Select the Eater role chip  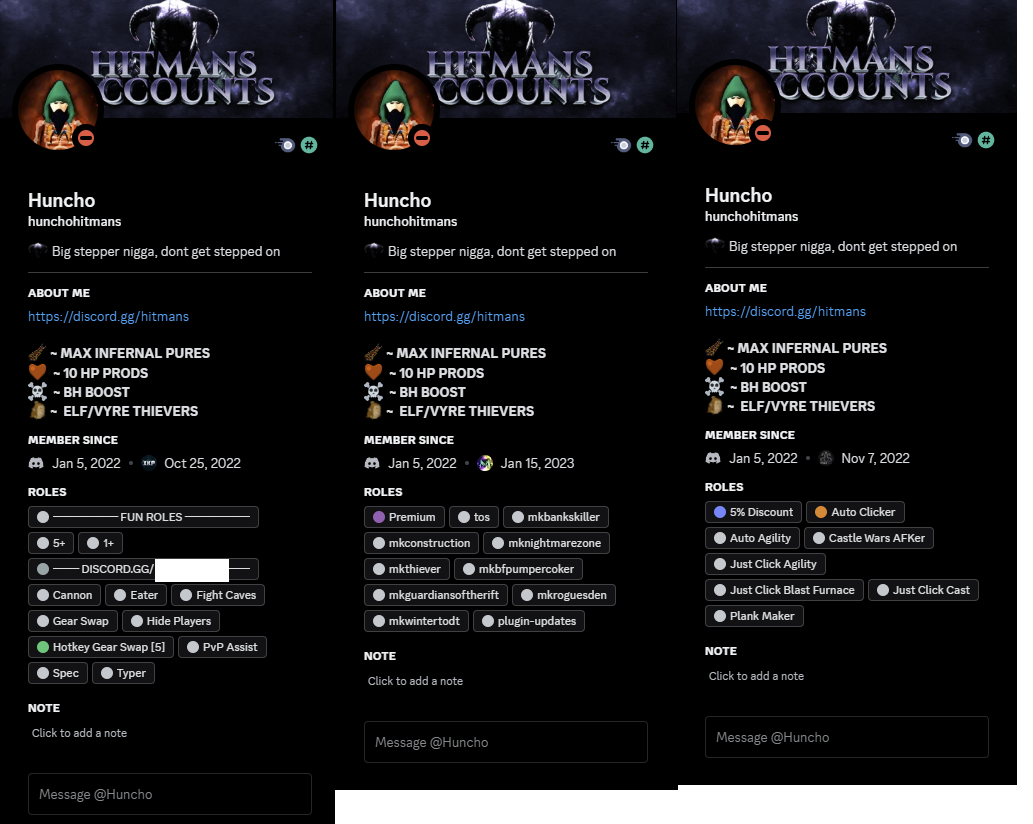[136, 595]
